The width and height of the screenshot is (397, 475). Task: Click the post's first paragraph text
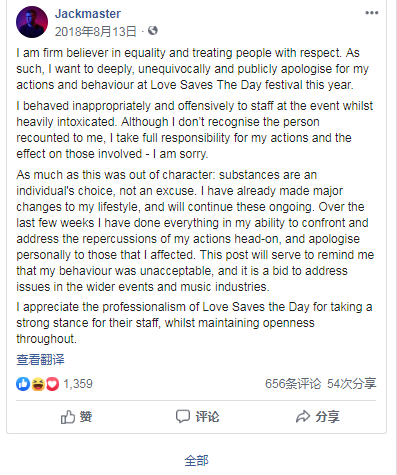click(193, 69)
